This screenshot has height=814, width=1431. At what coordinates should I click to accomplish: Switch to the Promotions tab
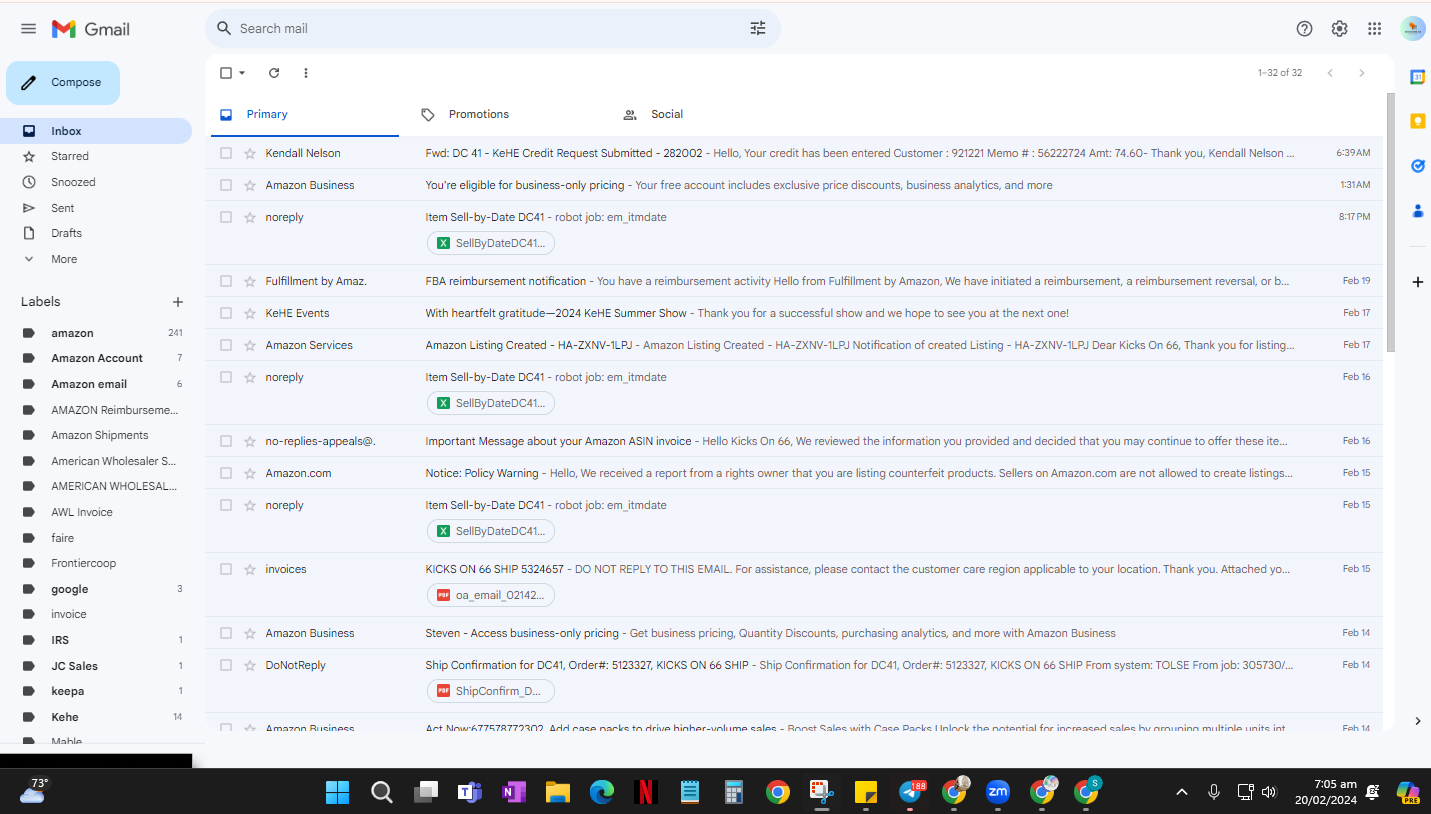506,114
